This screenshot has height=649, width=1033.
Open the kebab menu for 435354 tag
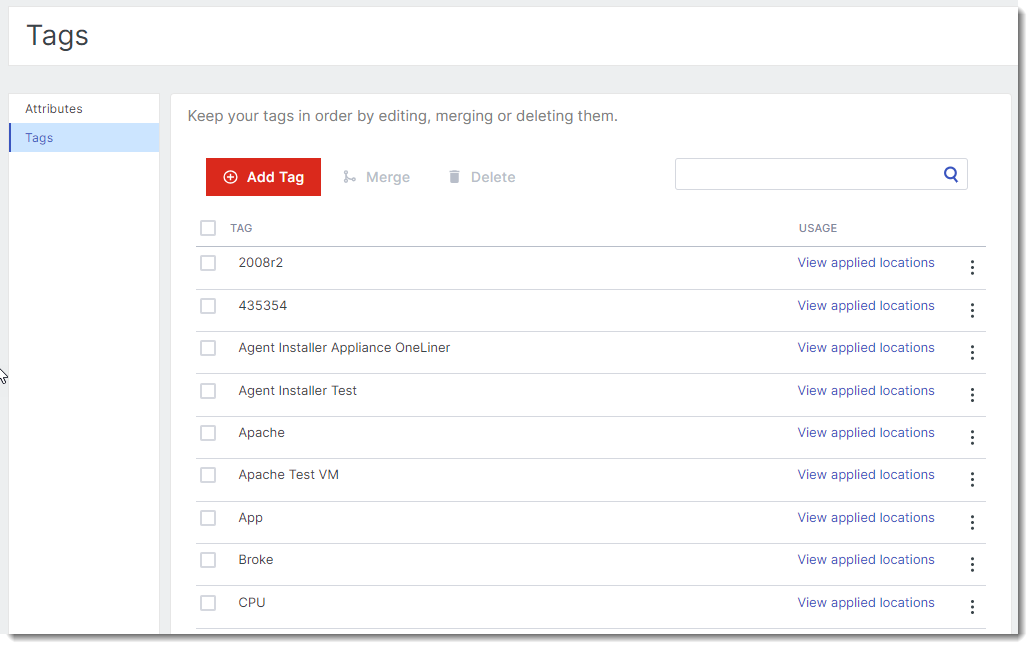coord(972,310)
